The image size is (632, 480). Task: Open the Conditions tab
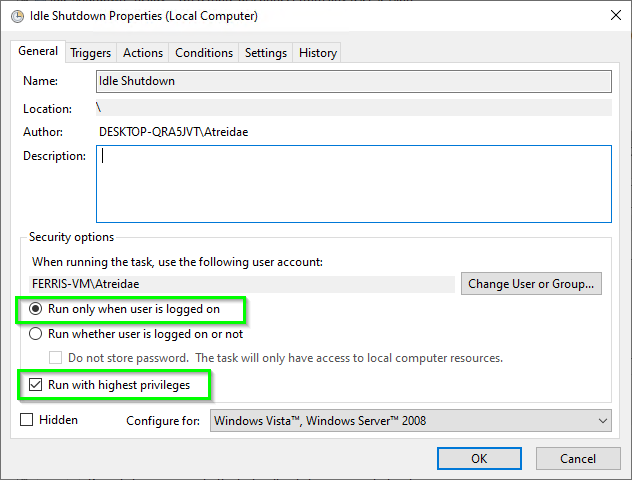point(204,53)
